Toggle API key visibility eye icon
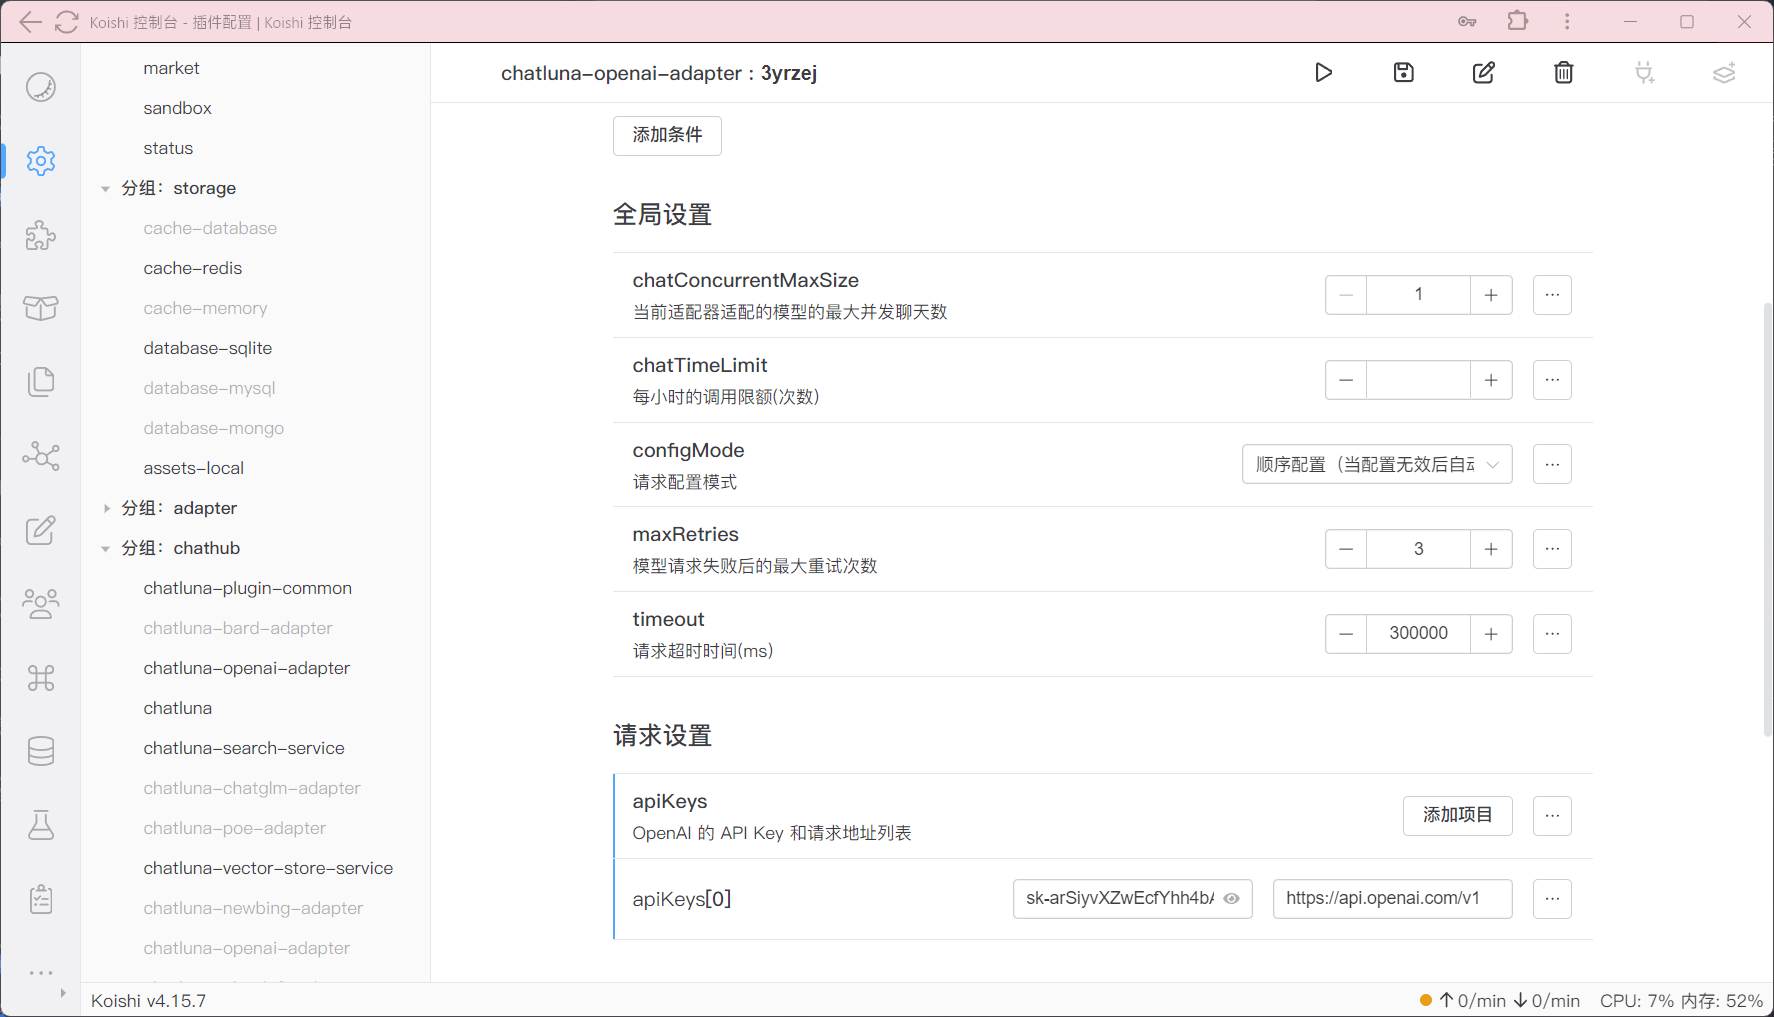 [1232, 899]
